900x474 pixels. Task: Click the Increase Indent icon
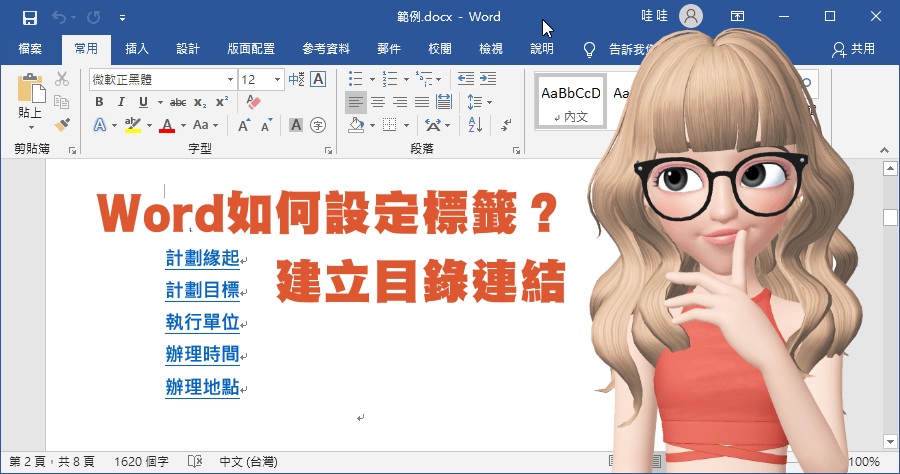point(488,79)
